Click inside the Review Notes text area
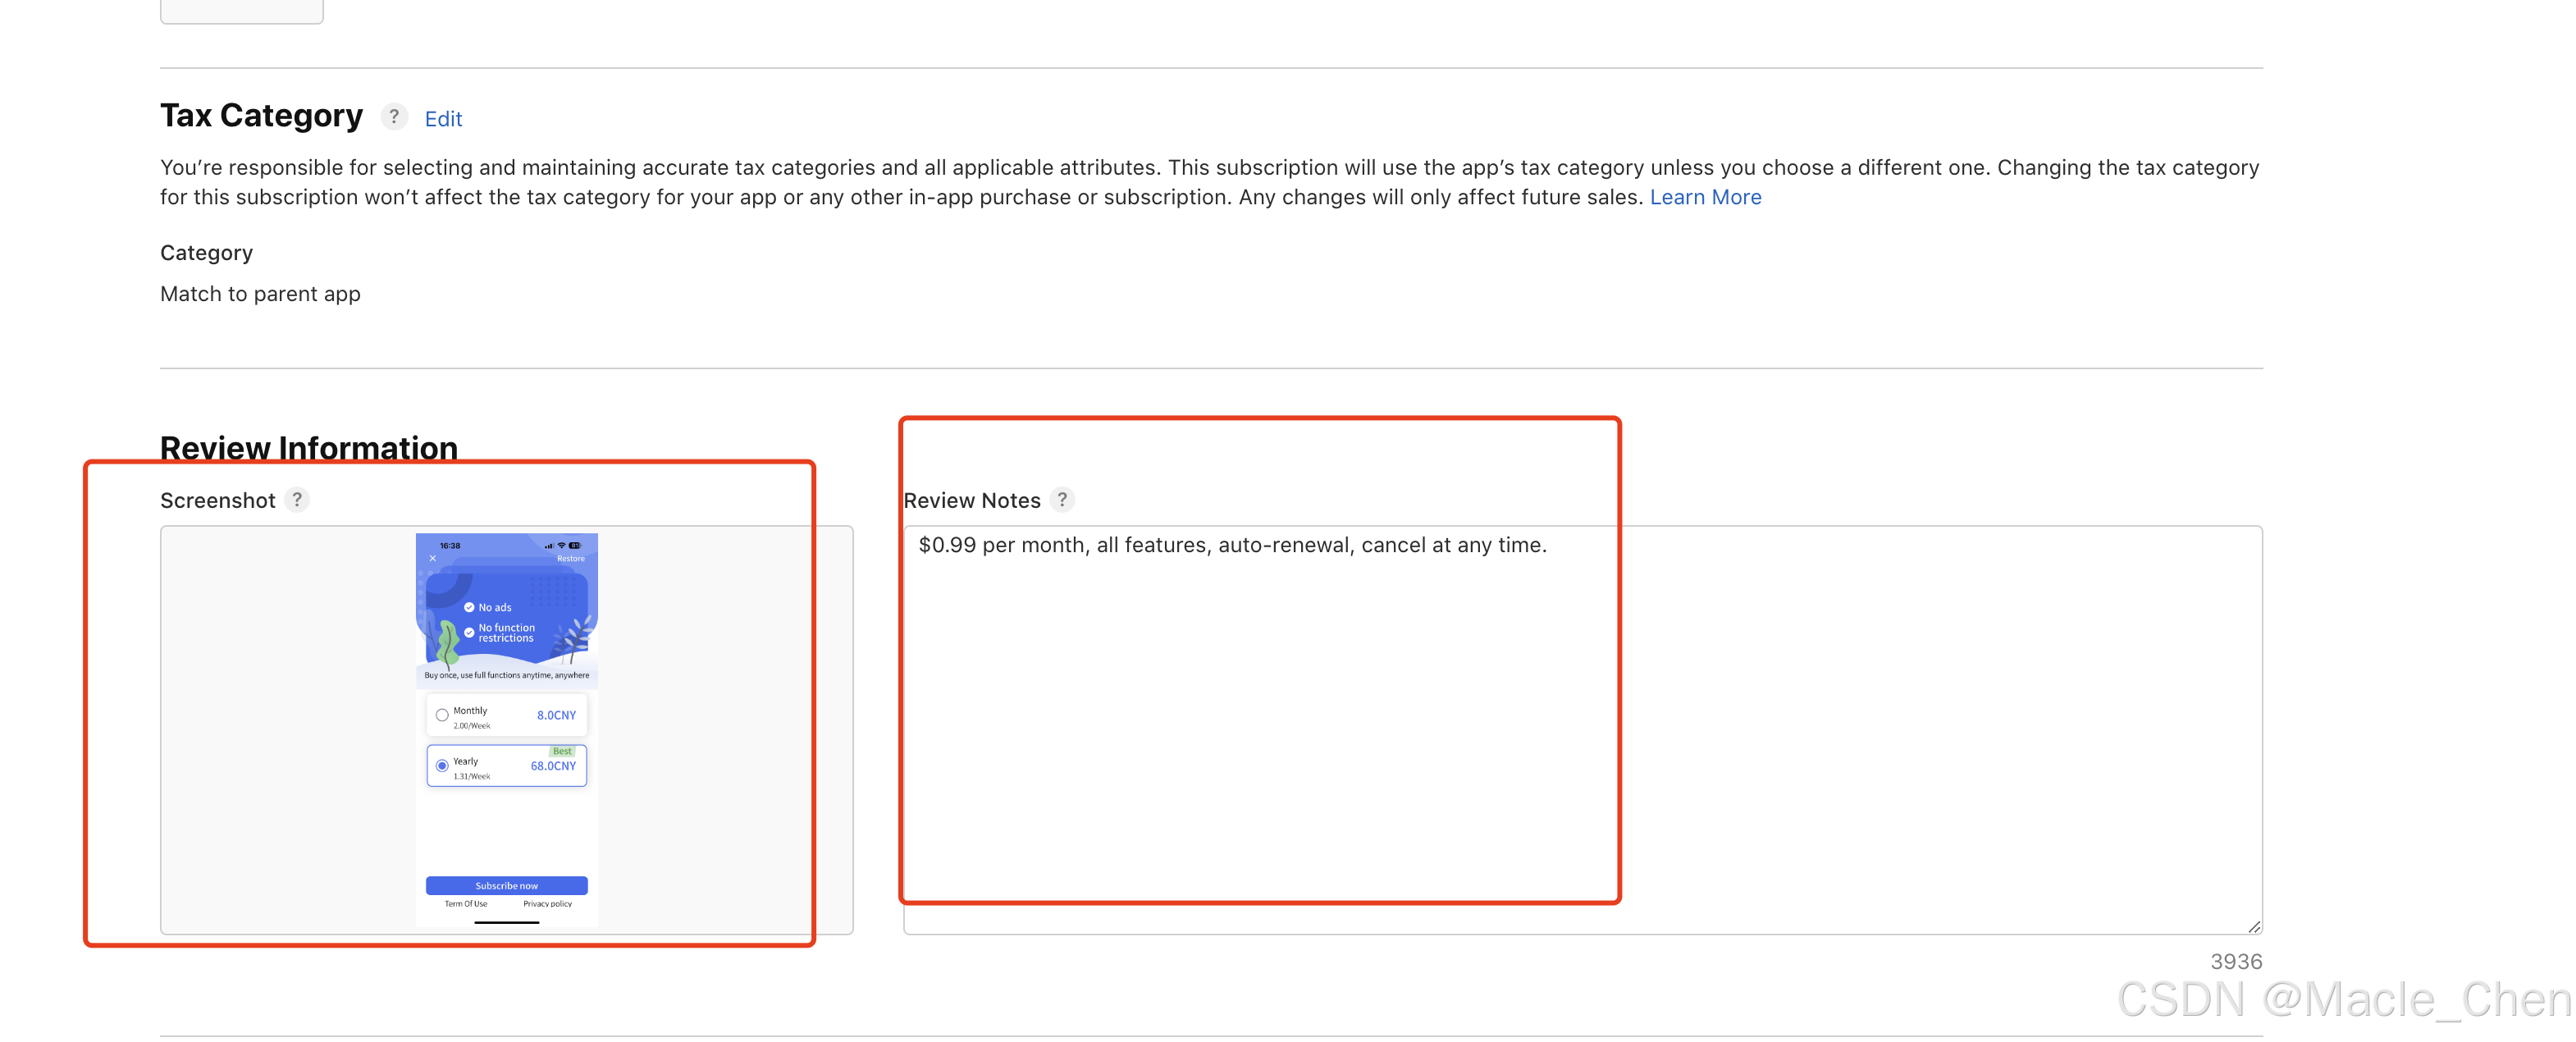The image size is (2576, 1042). [1580, 730]
